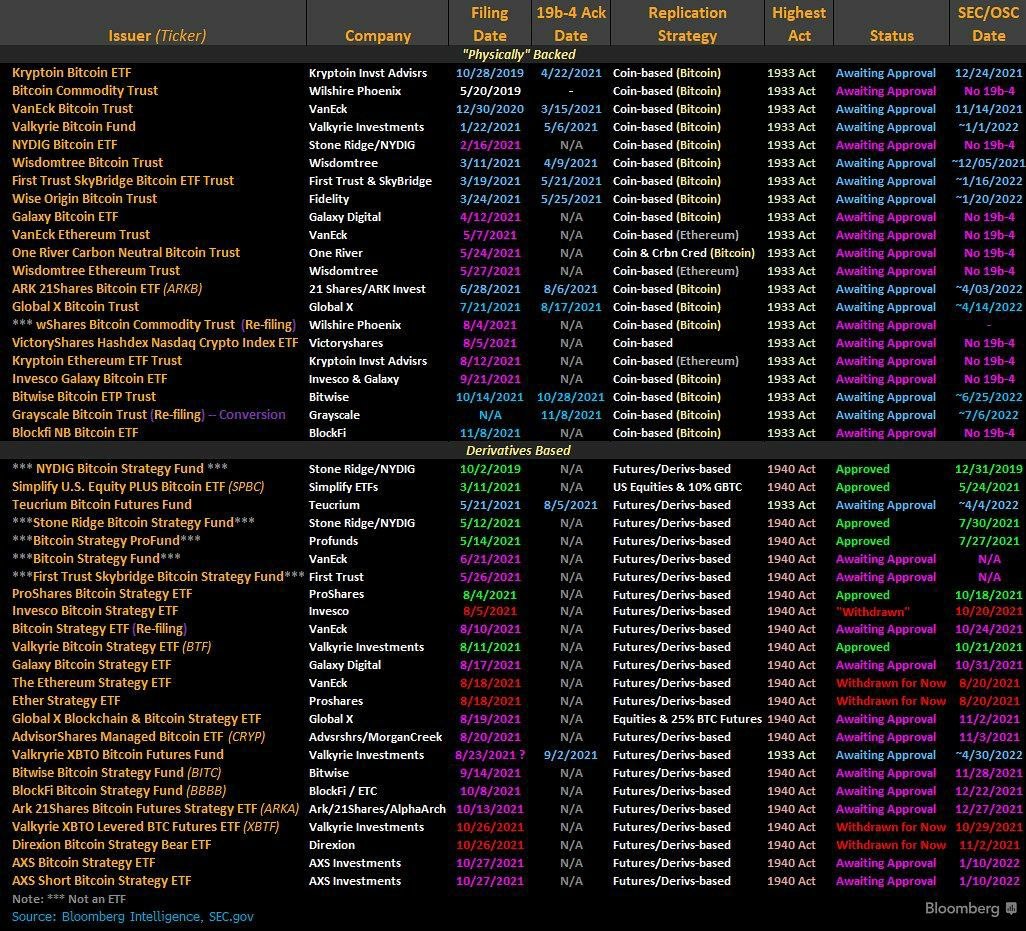This screenshot has width=1026, height=931.
Task: Click Wise Origin Bitcoin Trust issuer name
Action: (84, 198)
